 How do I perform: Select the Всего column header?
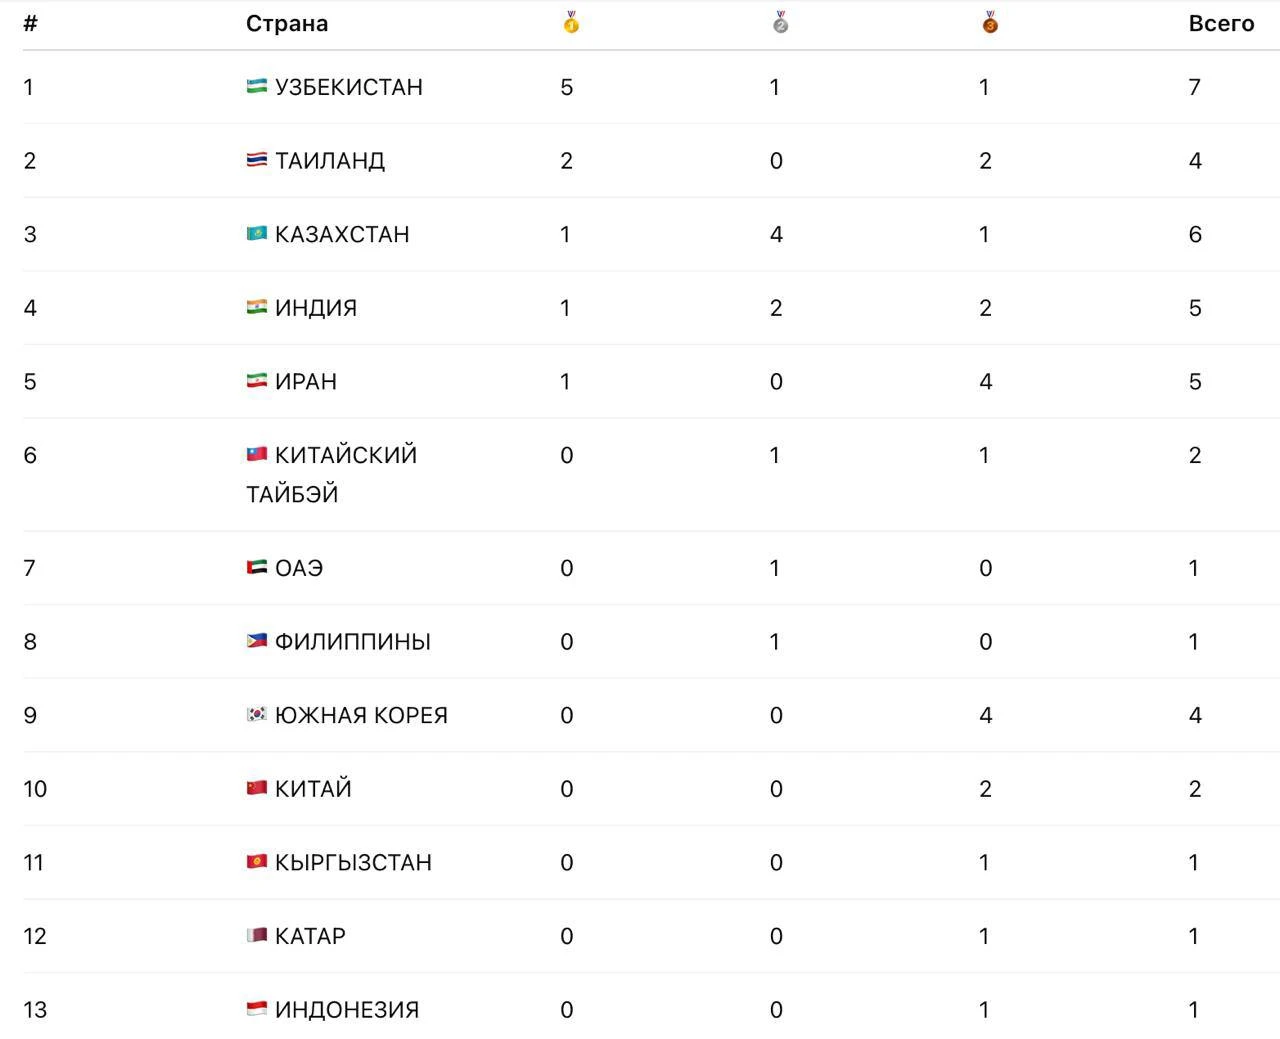click(1221, 23)
